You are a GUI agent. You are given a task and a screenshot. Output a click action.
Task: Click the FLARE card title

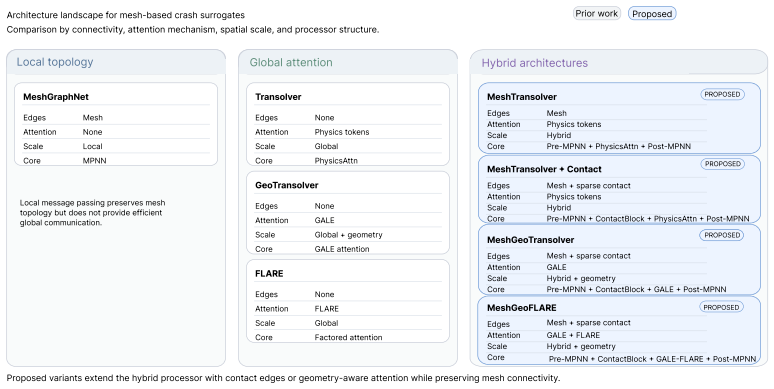point(269,274)
